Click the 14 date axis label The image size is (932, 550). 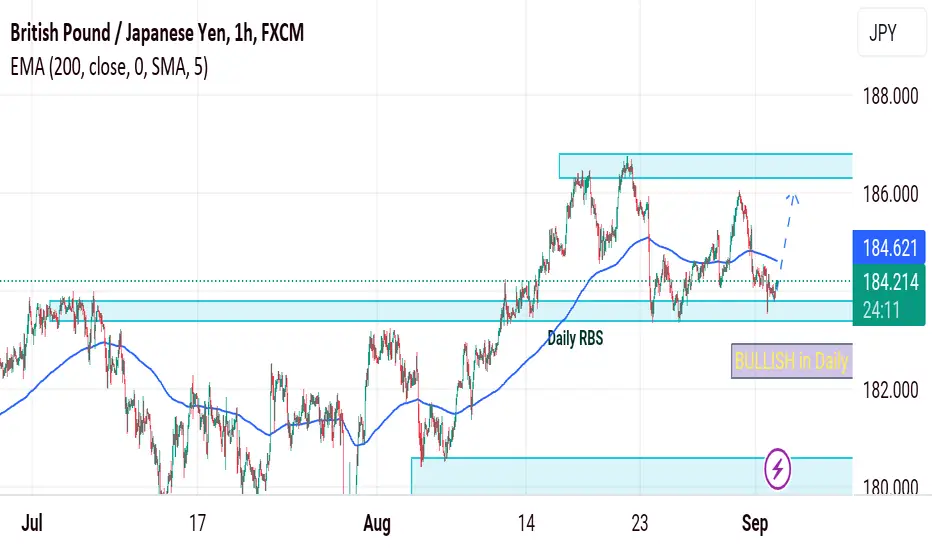click(526, 523)
